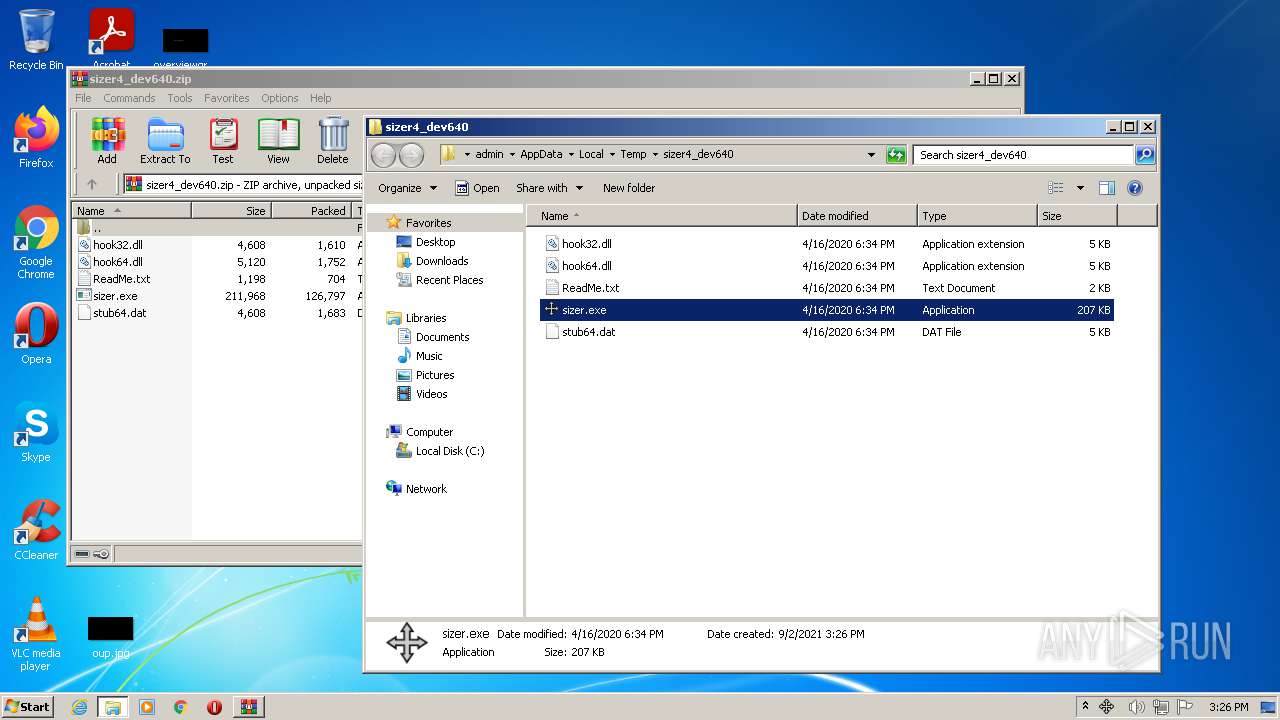Click Explorer Back navigation button
This screenshot has width=1280, height=720.
click(x=383, y=155)
